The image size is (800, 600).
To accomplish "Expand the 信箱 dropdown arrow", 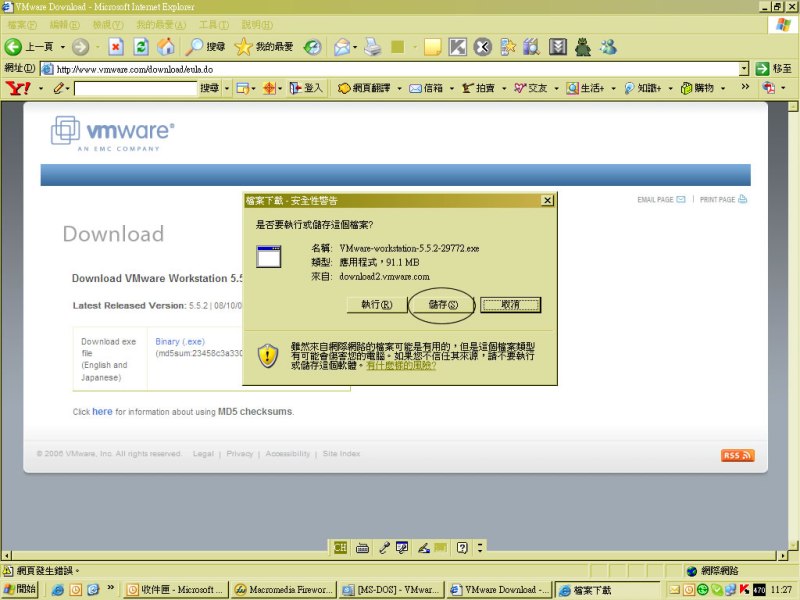I will (452, 88).
